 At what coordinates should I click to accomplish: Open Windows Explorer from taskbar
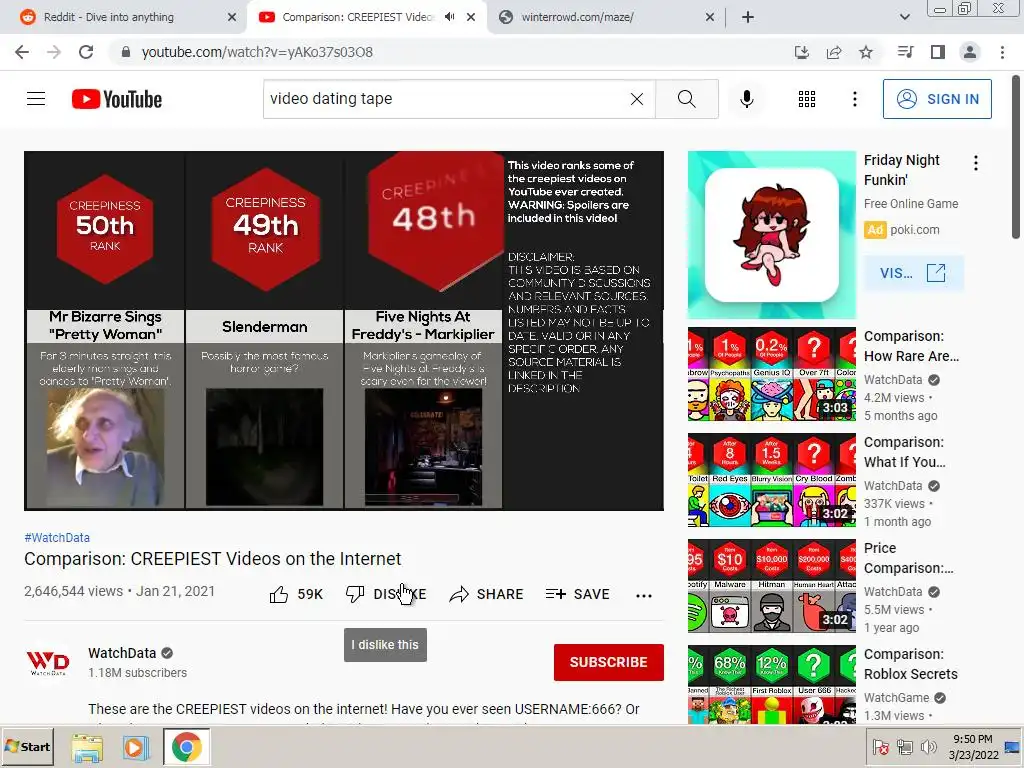(87, 747)
